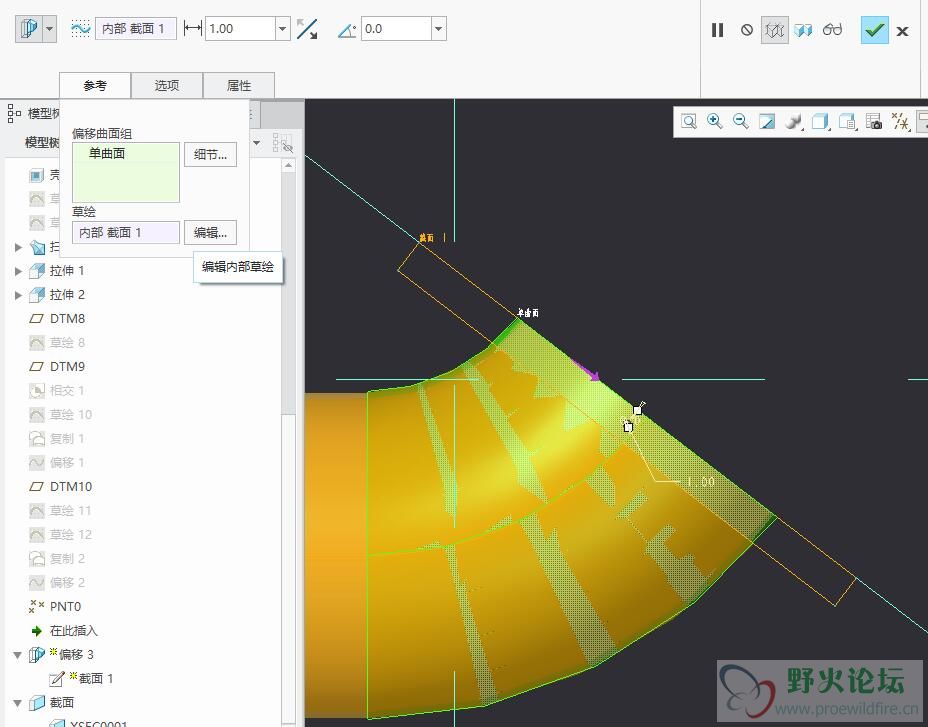Click the PNT0 datum point icon
The image size is (928, 727).
(37, 606)
